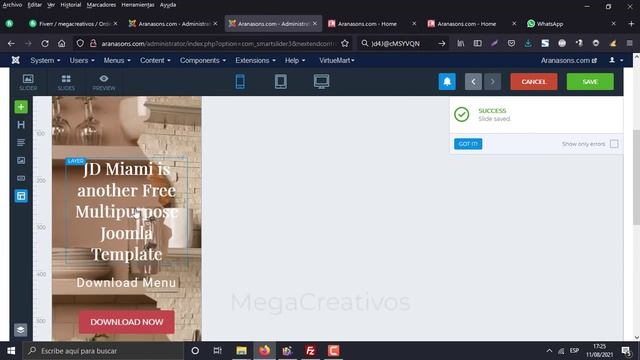Click the Preview eye icon
This screenshot has width=640, height=360.
coord(104,82)
